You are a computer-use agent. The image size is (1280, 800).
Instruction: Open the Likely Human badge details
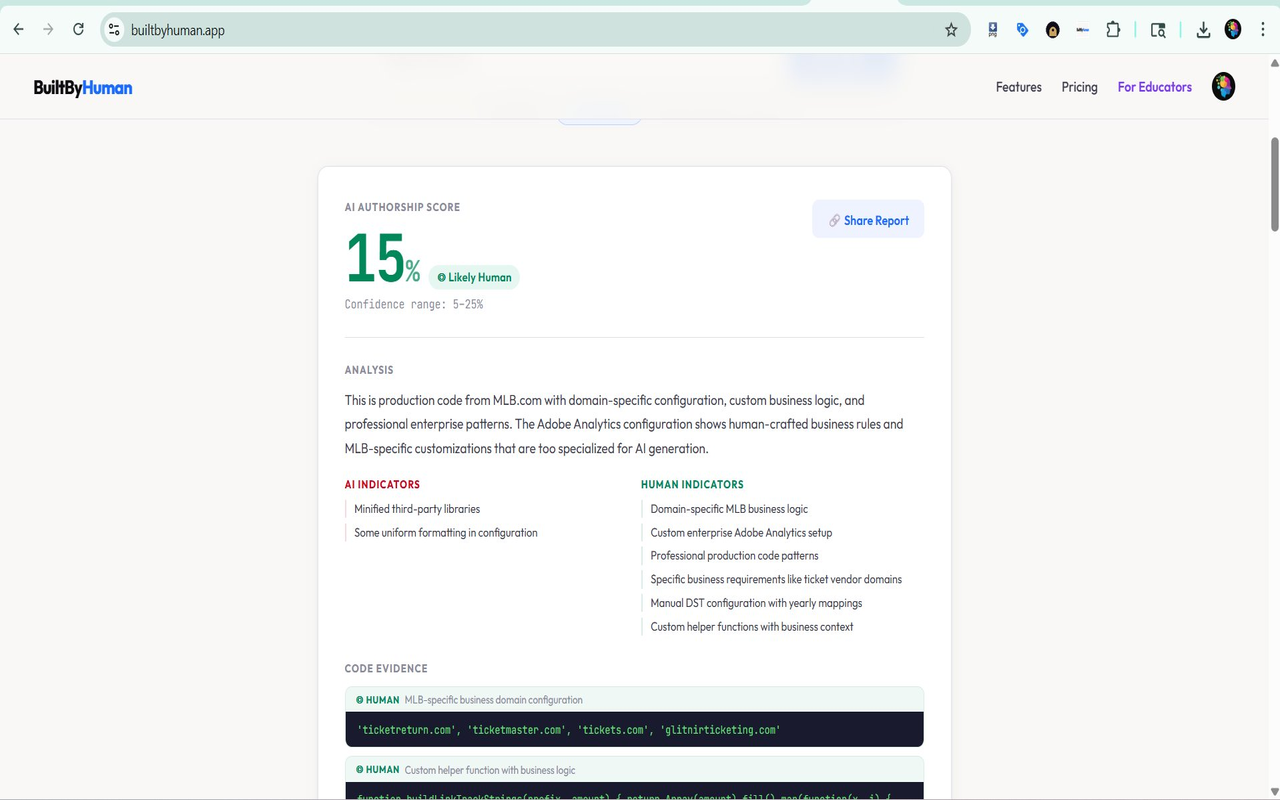[473, 277]
